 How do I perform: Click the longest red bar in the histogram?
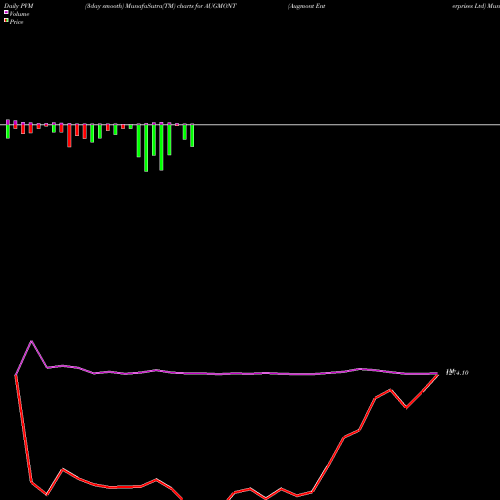pyautogui.click(x=69, y=135)
